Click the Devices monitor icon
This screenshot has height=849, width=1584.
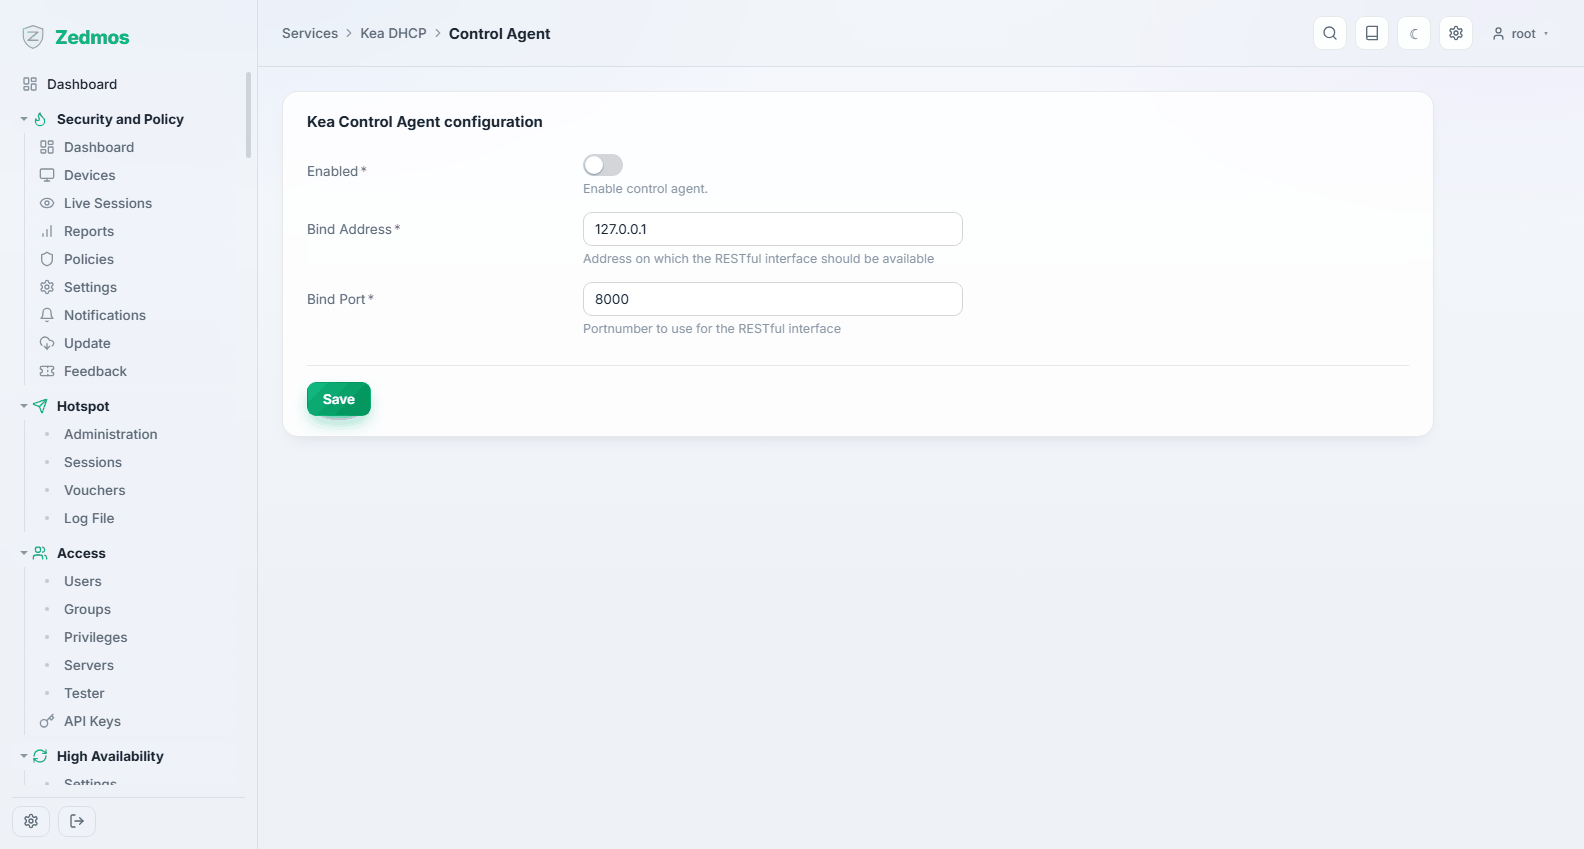coord(47,175)
